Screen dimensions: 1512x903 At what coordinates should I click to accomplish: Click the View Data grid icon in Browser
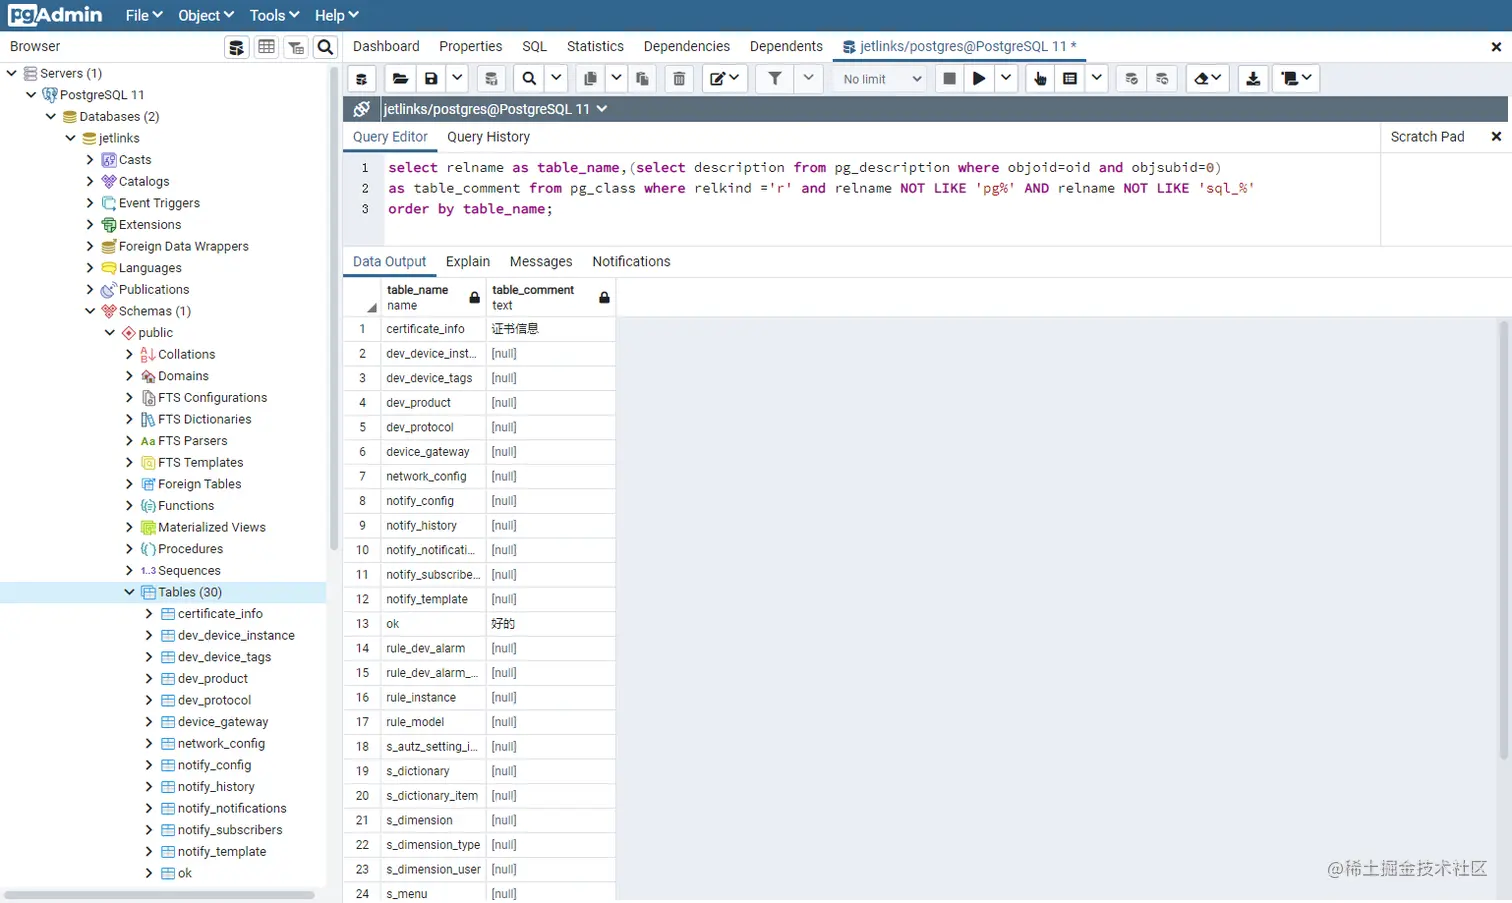[x=266, y=47]
